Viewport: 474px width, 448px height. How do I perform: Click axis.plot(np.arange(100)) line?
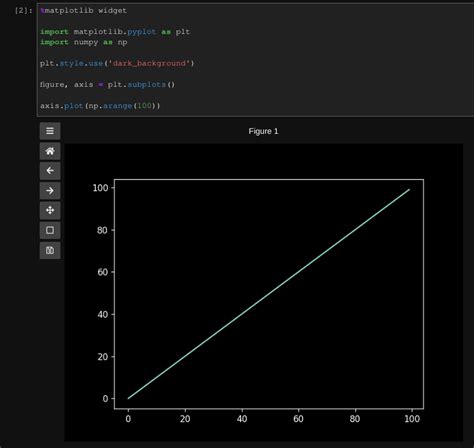(100, 106)
